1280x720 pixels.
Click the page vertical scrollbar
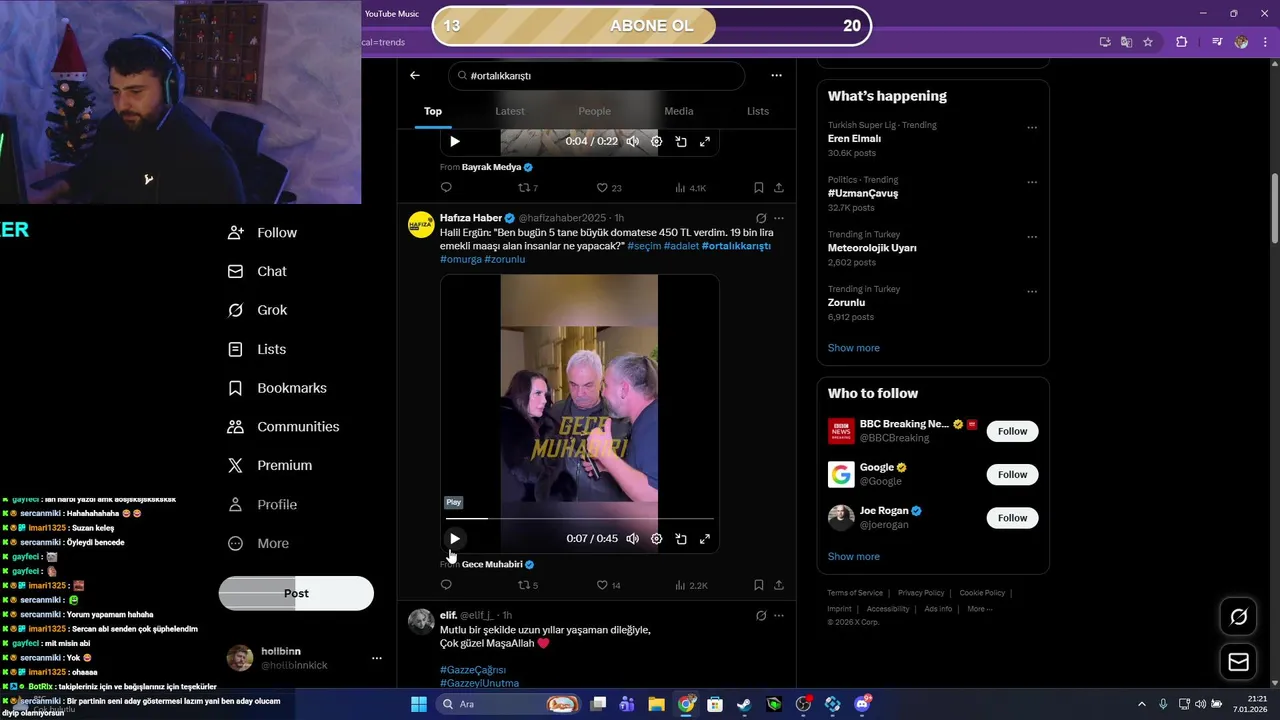click(1274, 208)
